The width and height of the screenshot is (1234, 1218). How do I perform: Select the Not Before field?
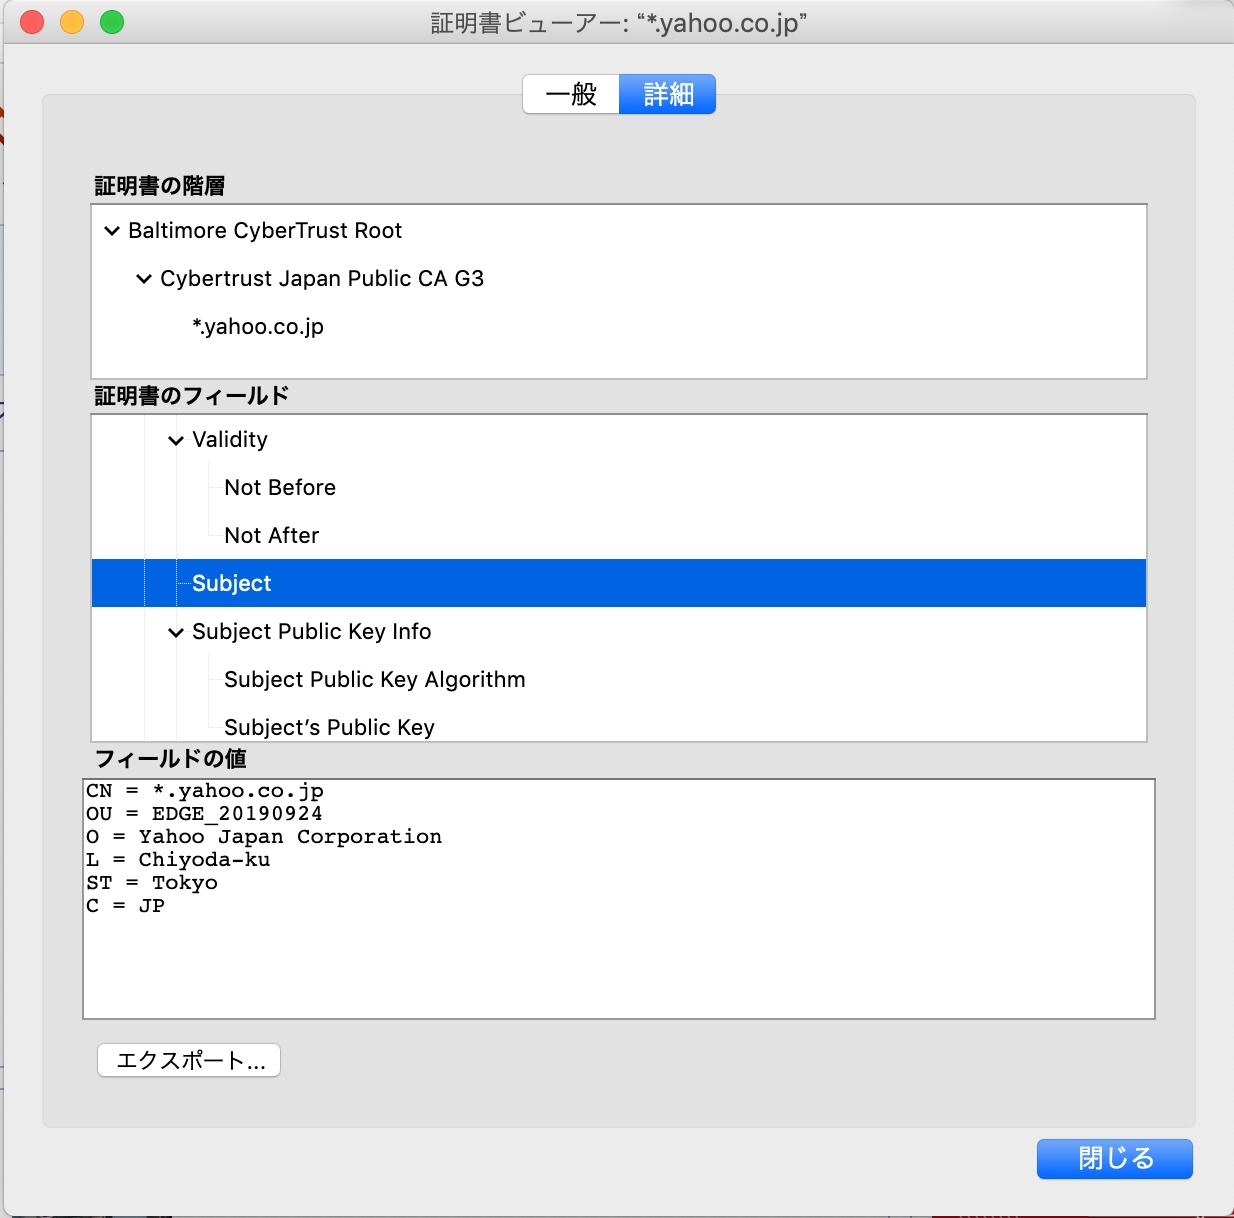pyautogui.click(x=280, y=488)
